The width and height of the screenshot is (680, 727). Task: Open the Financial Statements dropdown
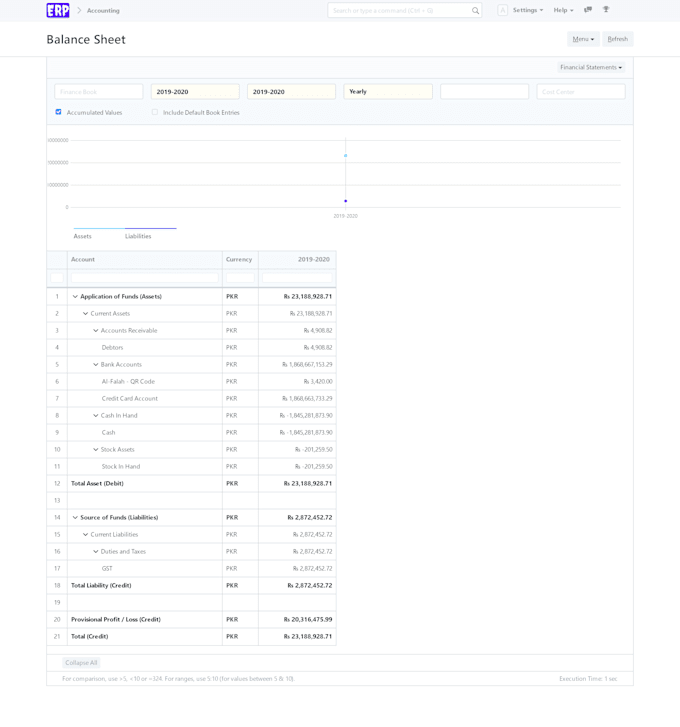pyautogui.click(x=591, y=67)
